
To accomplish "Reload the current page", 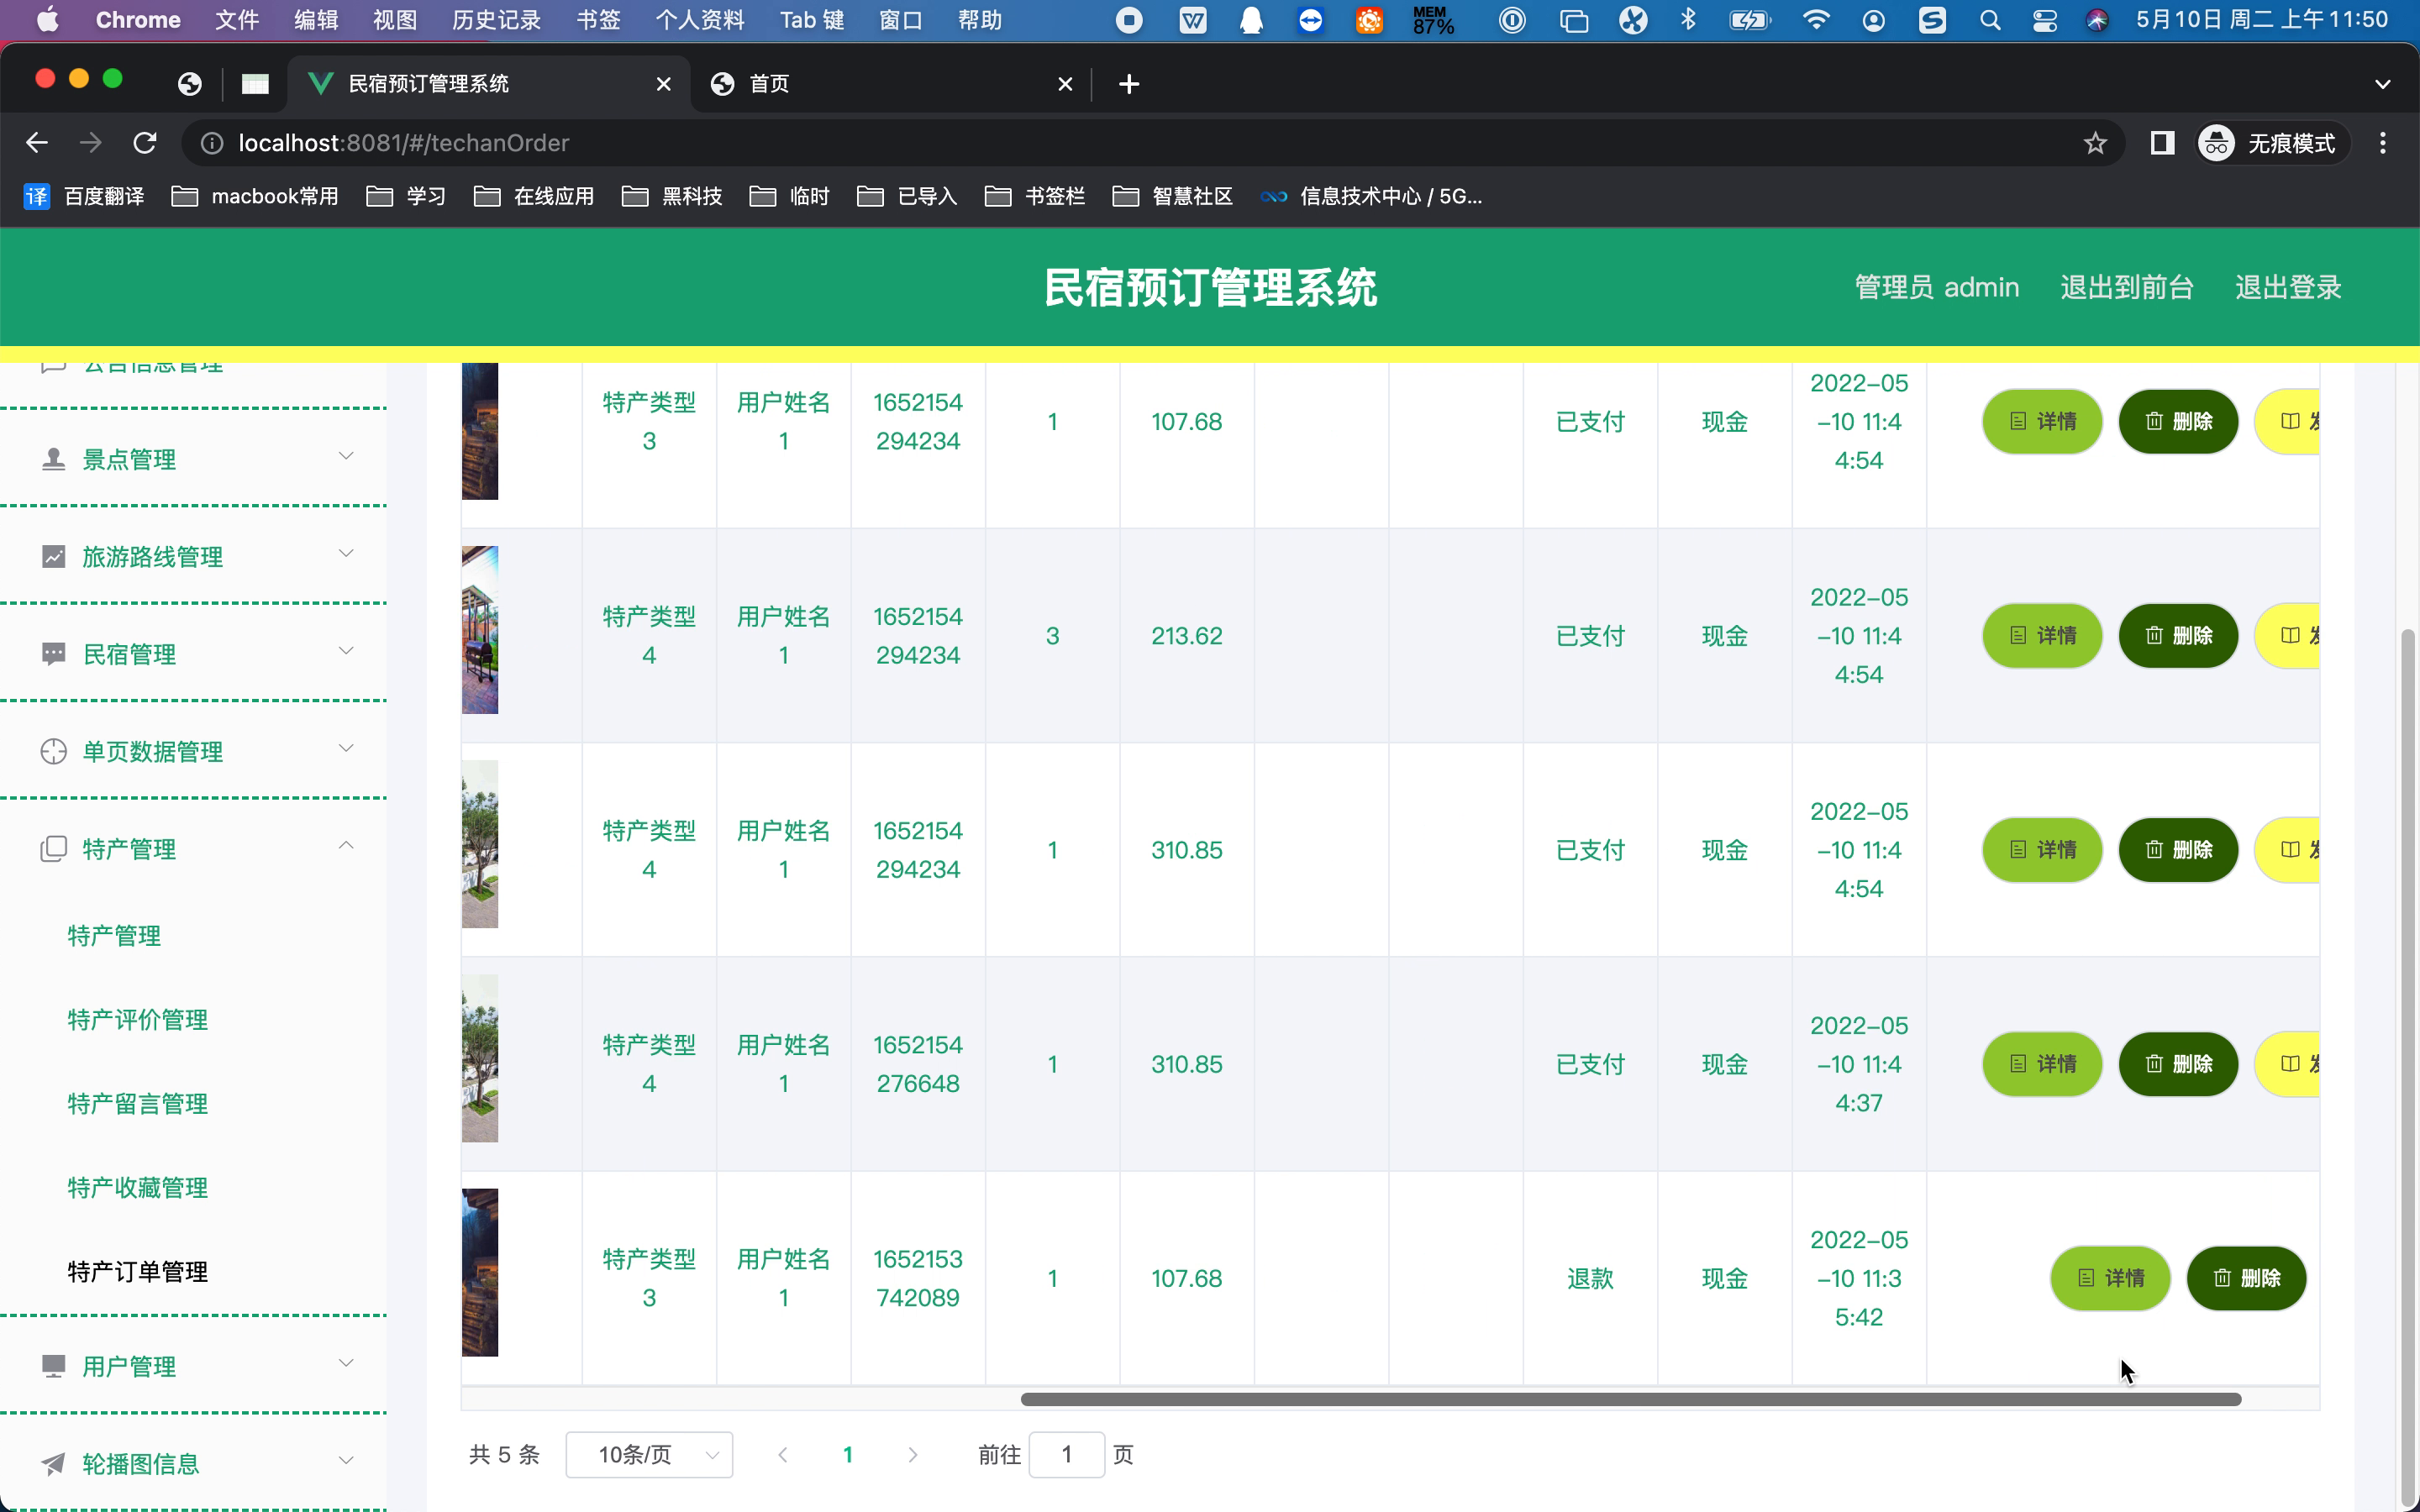I will point(145,143).
